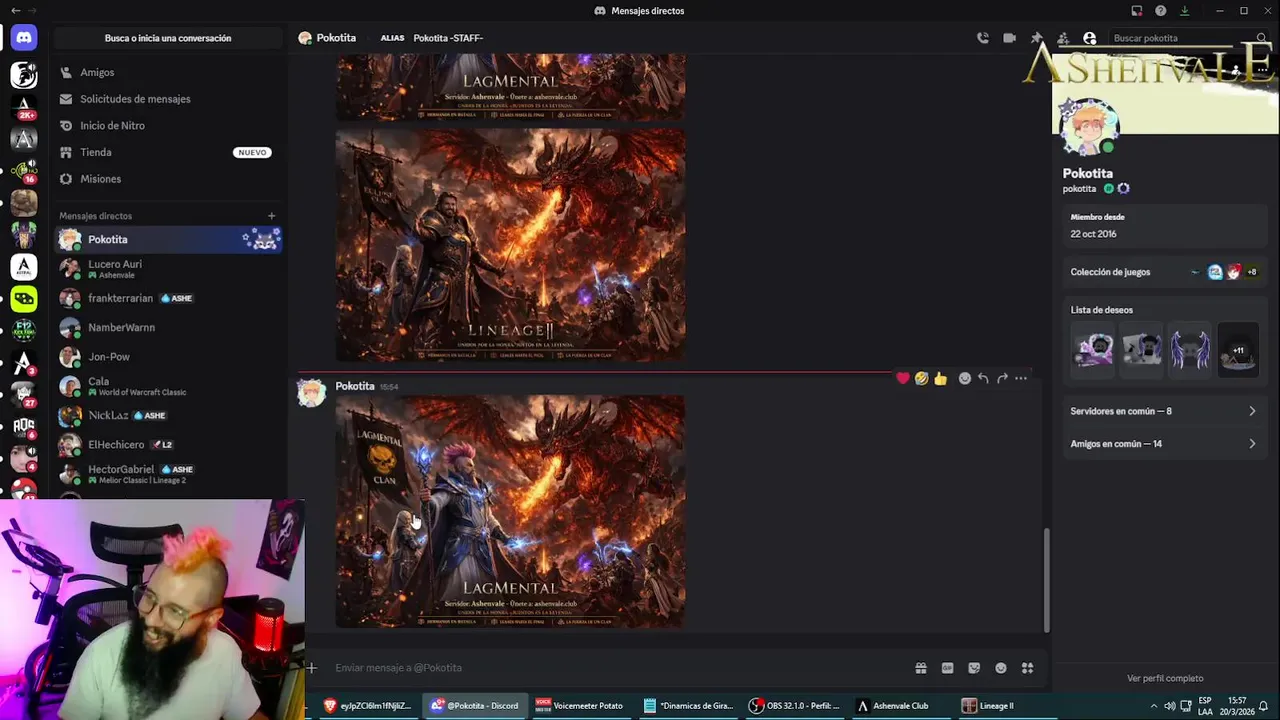The height and width of the screenshot is (720, 1280).
Task: Send a gift with the gift icon
Action: [x=920, y=668]
